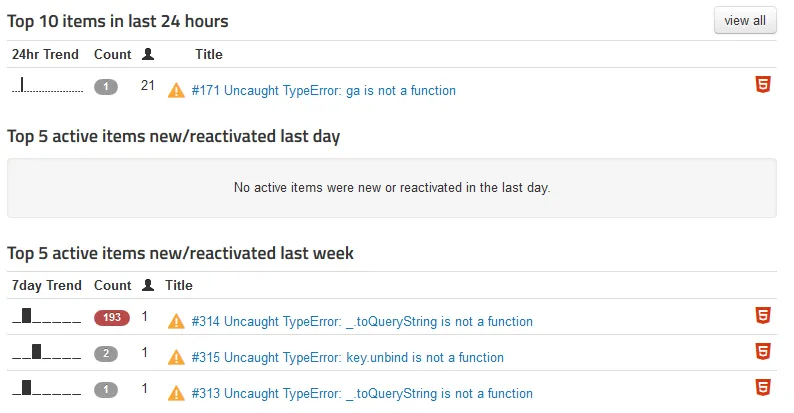The height and width of the screenshot is (413, 794).
Task: Click the person icon in the 7-day table header
Action: [148, 285]
